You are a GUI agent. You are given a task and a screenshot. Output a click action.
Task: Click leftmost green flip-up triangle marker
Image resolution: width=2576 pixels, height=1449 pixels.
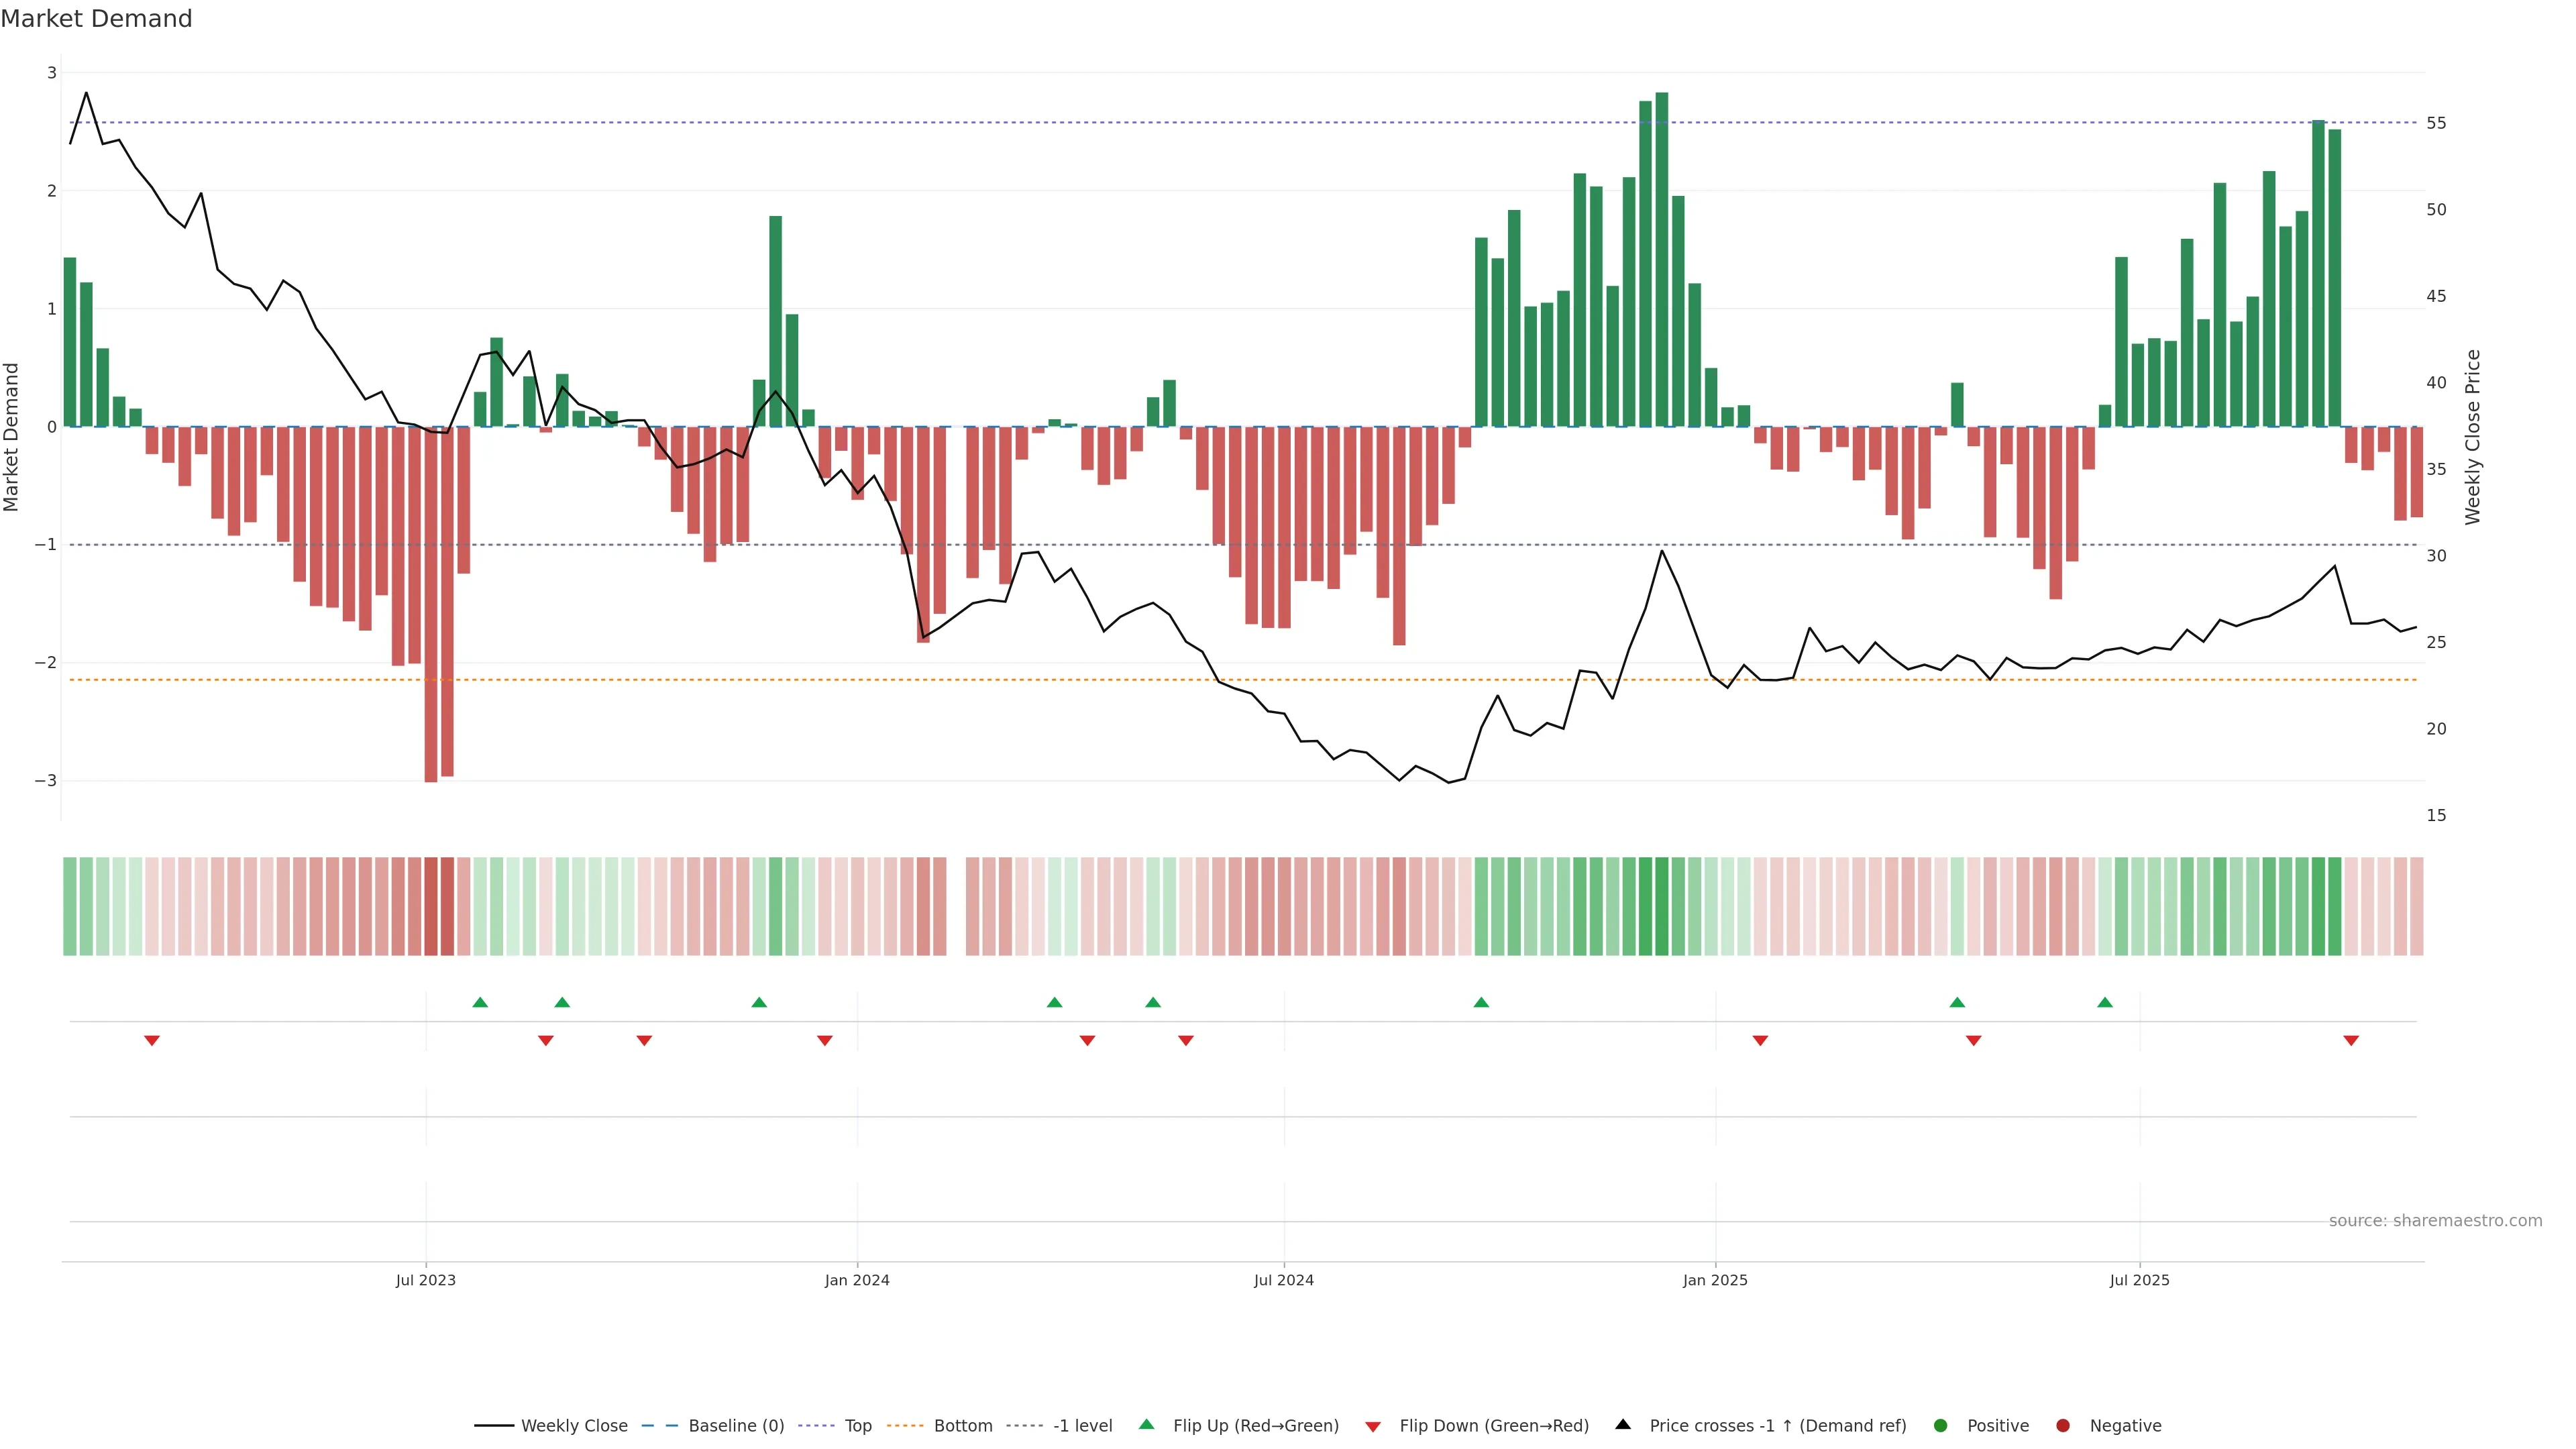(x=480, y=1002)
